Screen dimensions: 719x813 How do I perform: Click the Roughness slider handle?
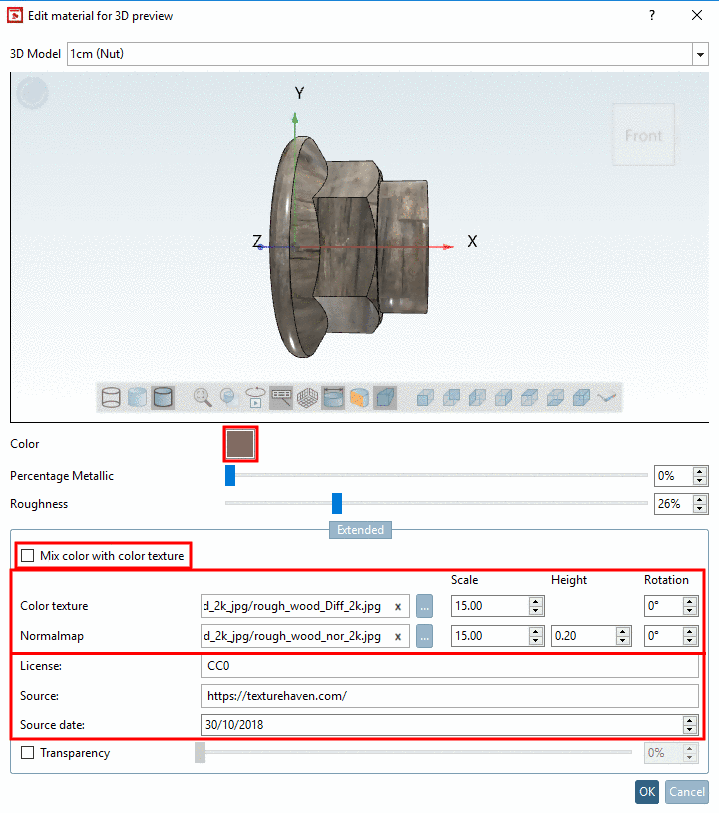pyautogui.click(x=337, y=504)
